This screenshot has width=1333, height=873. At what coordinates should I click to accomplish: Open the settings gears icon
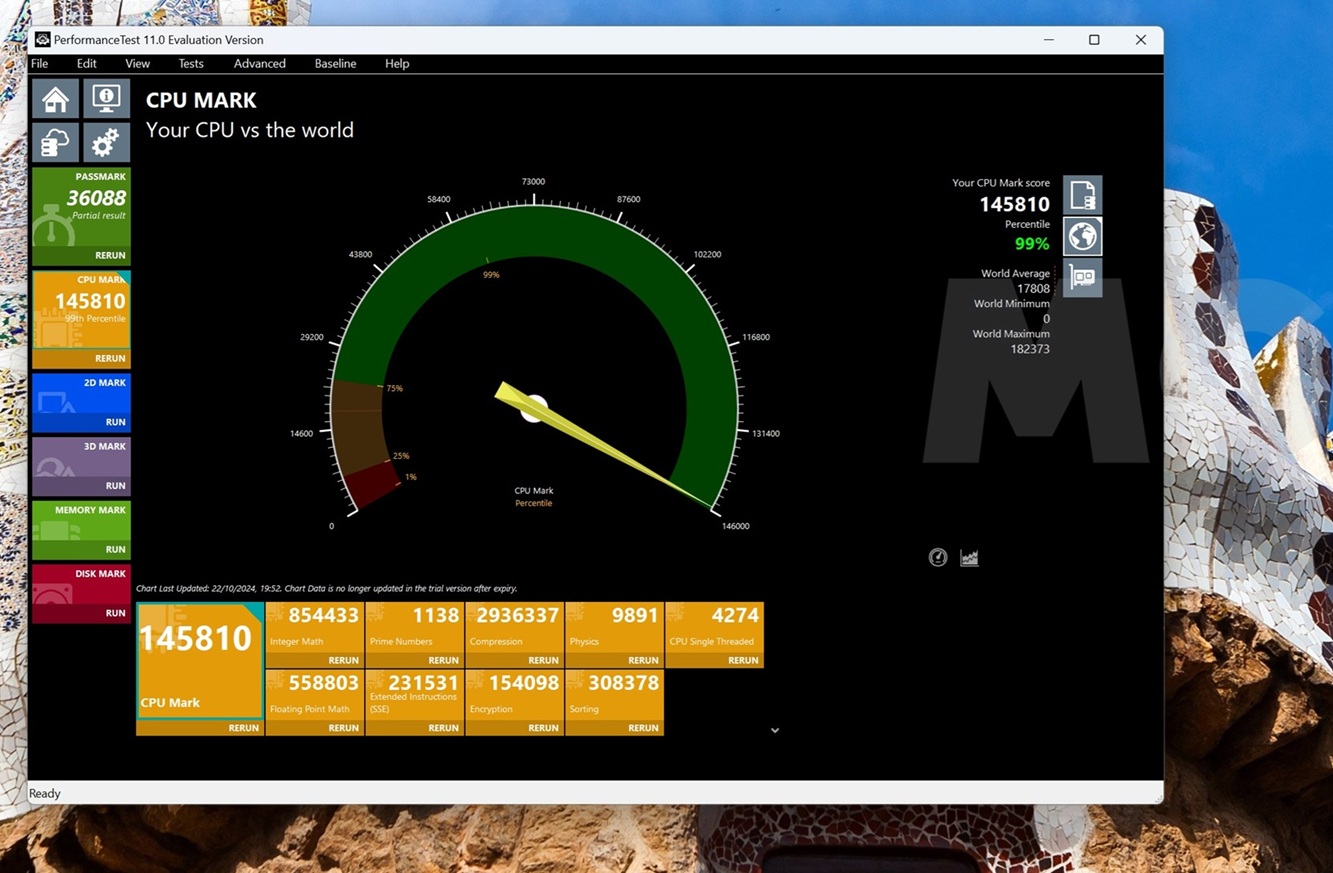(x=106, y=143)
